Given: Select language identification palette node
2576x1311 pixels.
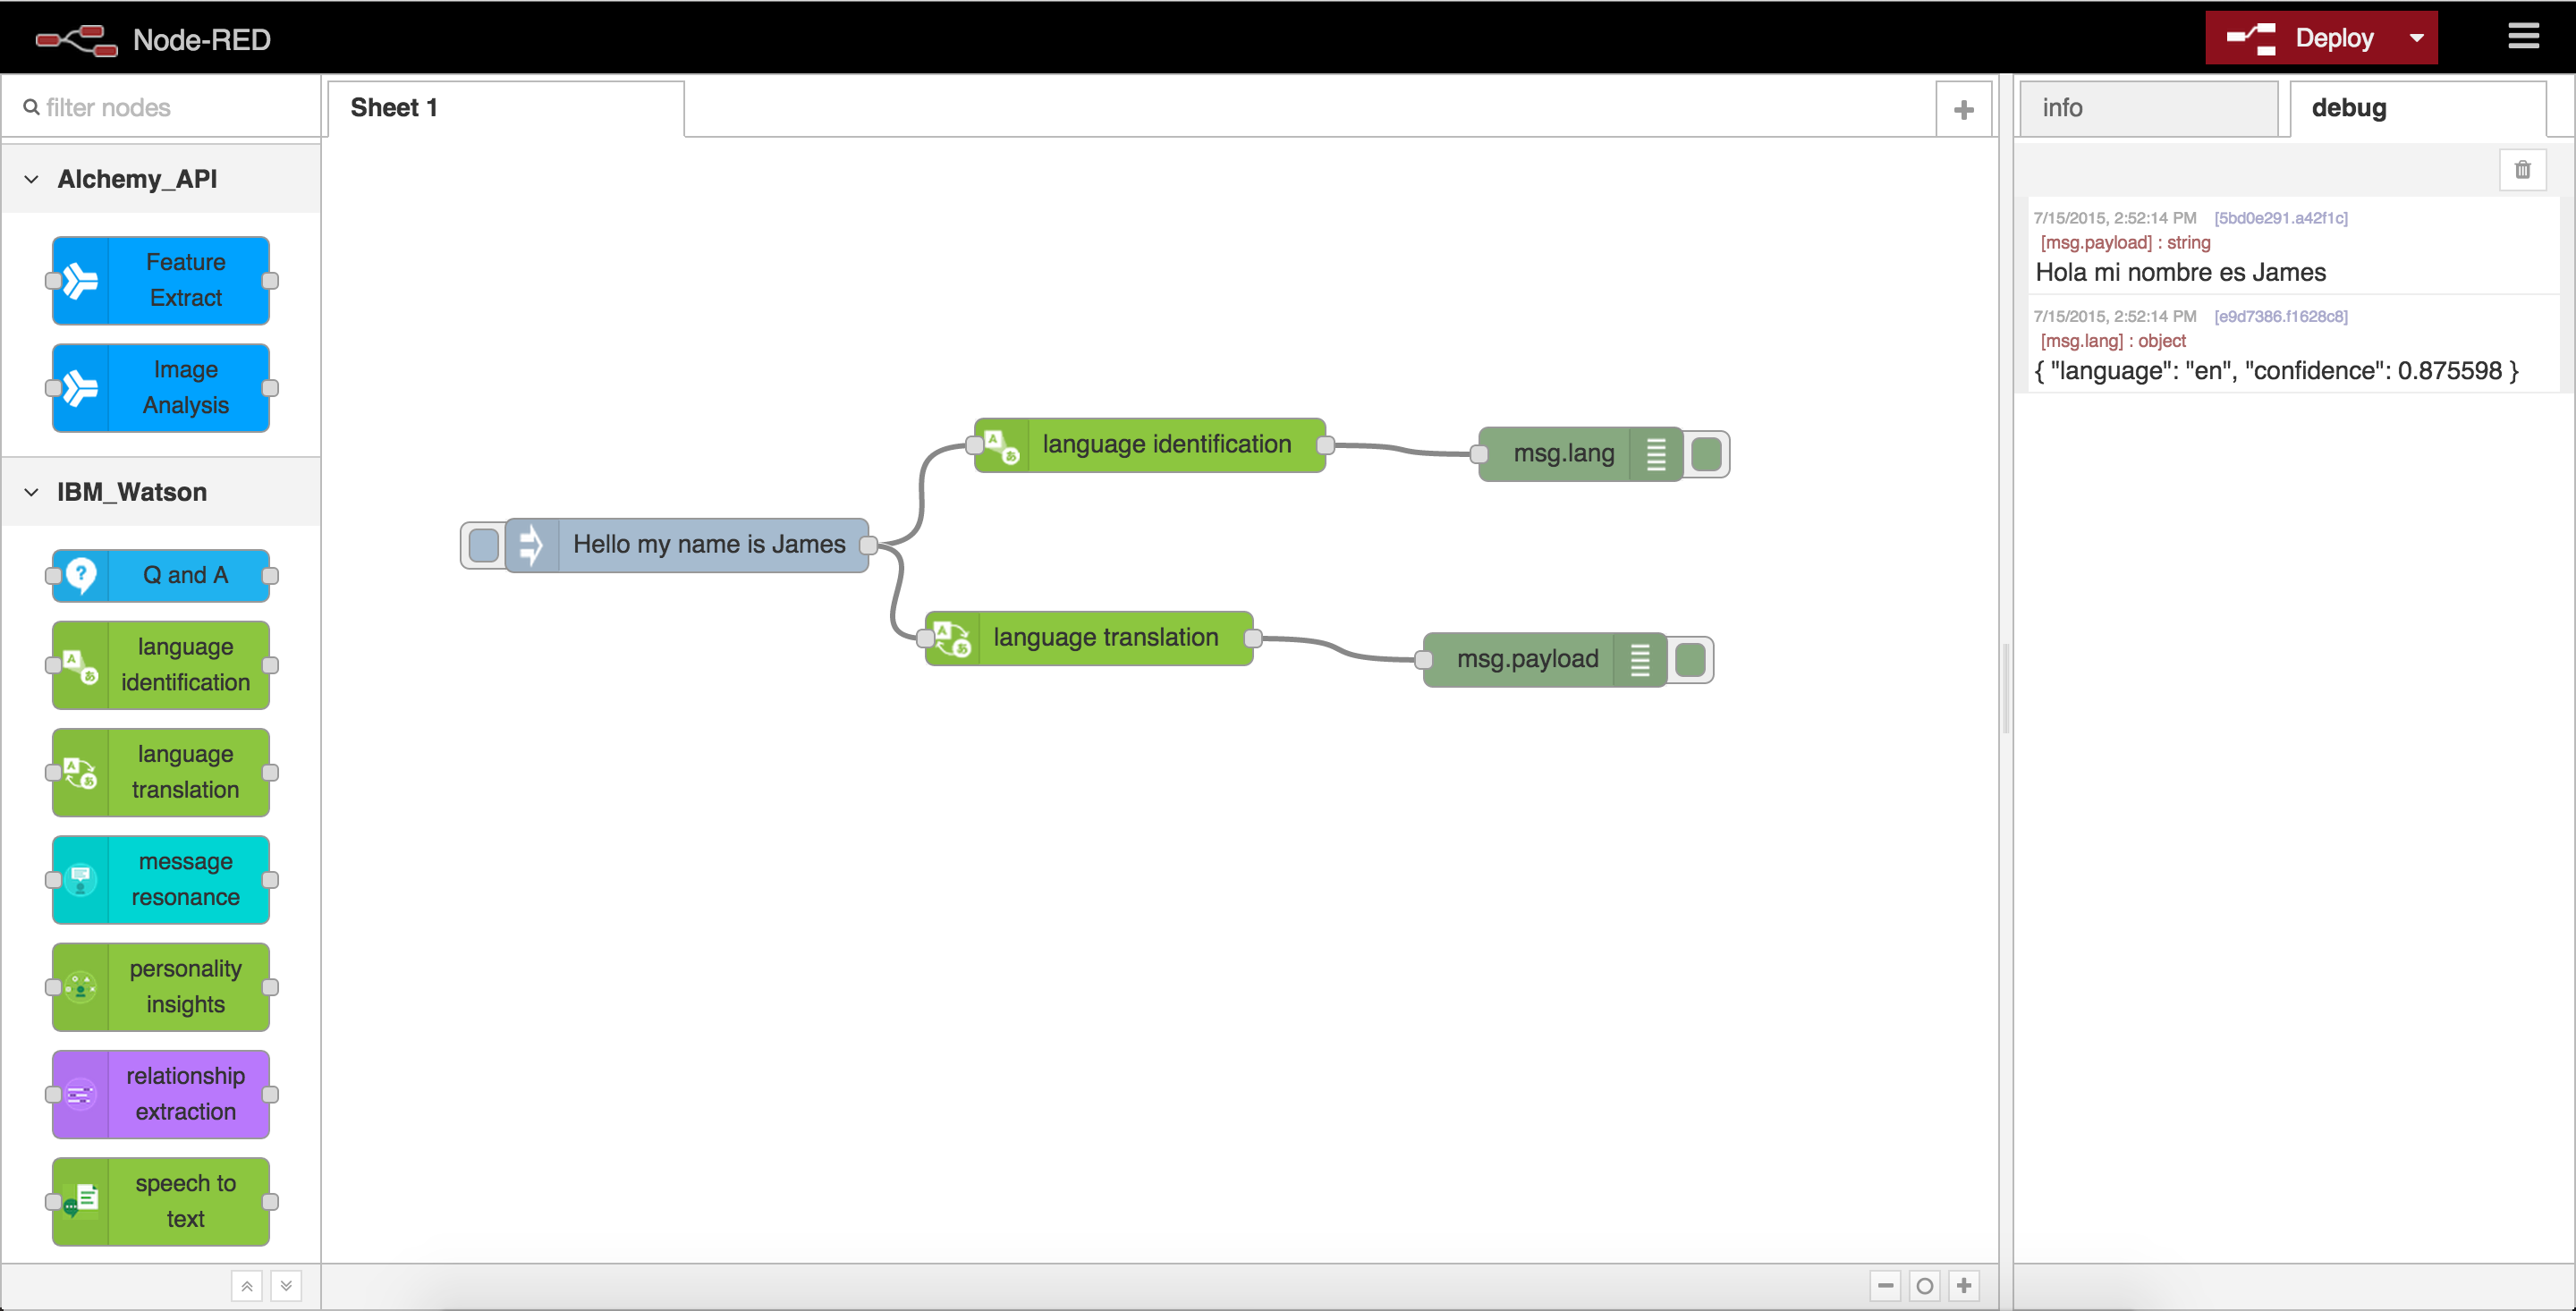Looking at the screenshot, I should (161, 664).
